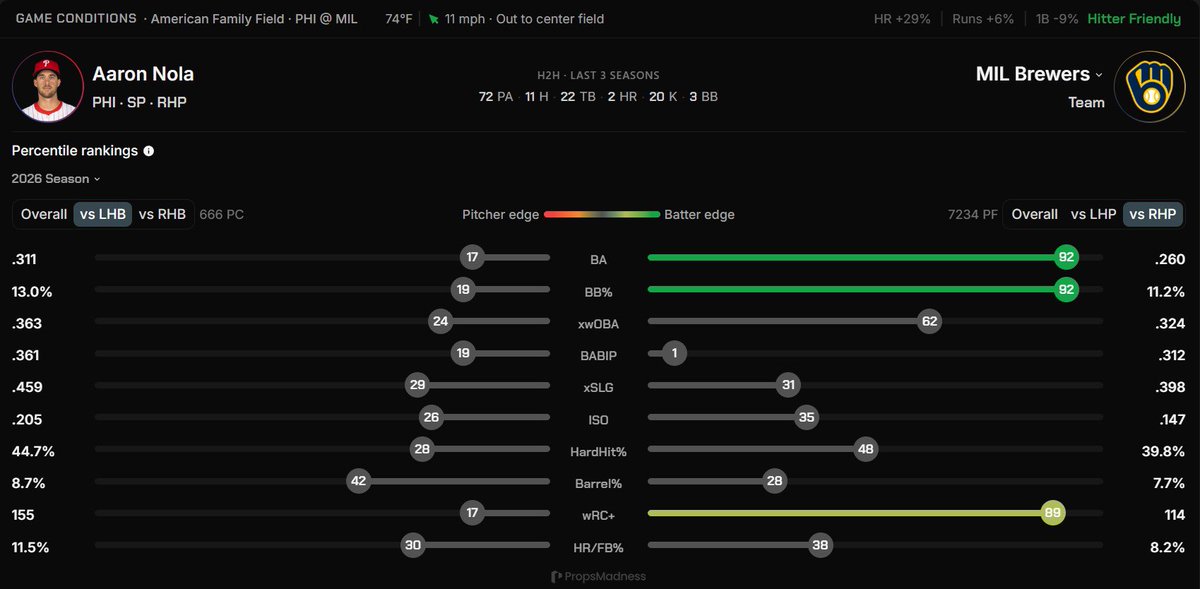Click the edge color gradient legend bar
1200x589 pixels.
point(602,214)
